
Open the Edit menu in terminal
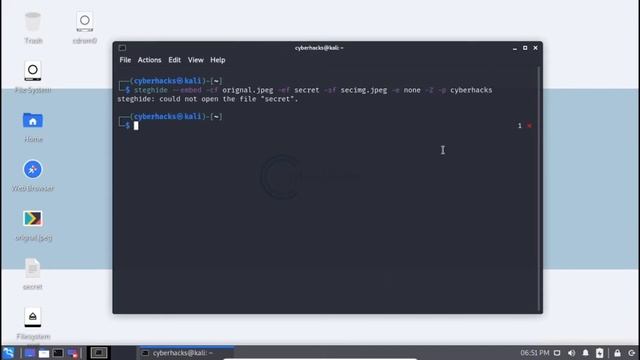(x=174, y=60)
